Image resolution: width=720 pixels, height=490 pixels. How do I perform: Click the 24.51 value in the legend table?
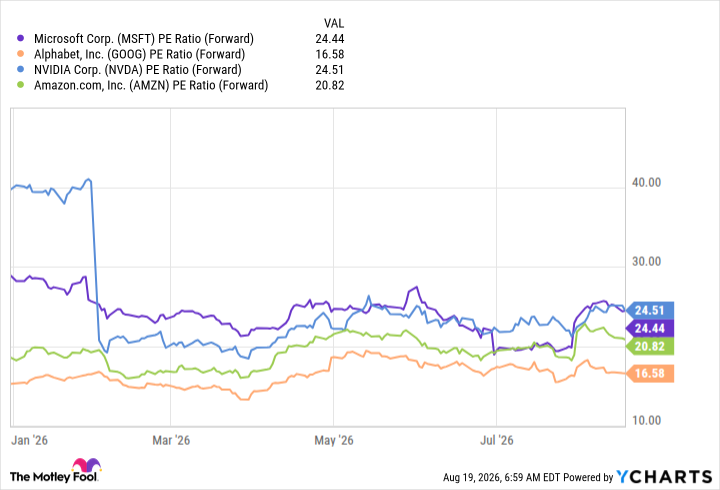point(330,70)
